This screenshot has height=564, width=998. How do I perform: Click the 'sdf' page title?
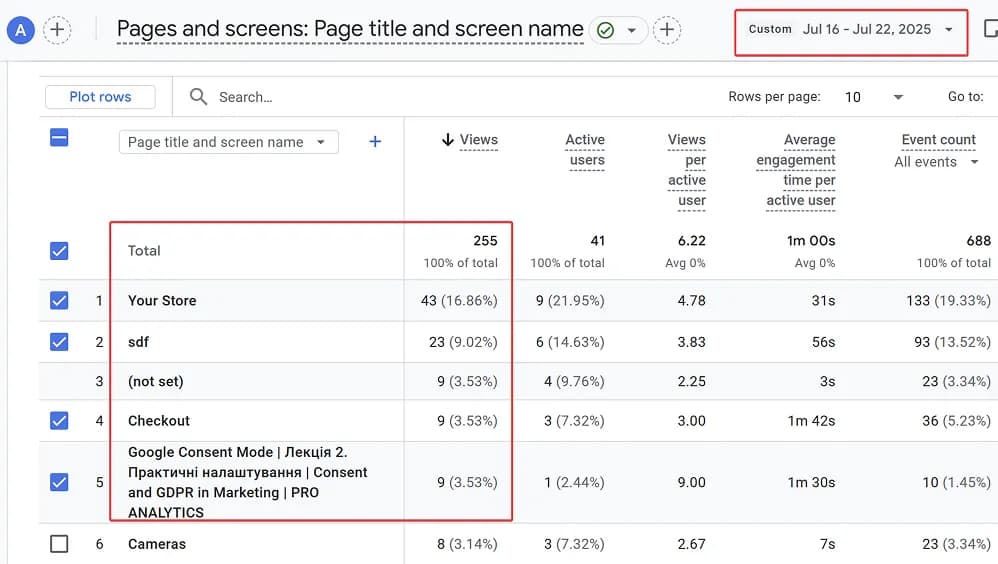point(138,342)
